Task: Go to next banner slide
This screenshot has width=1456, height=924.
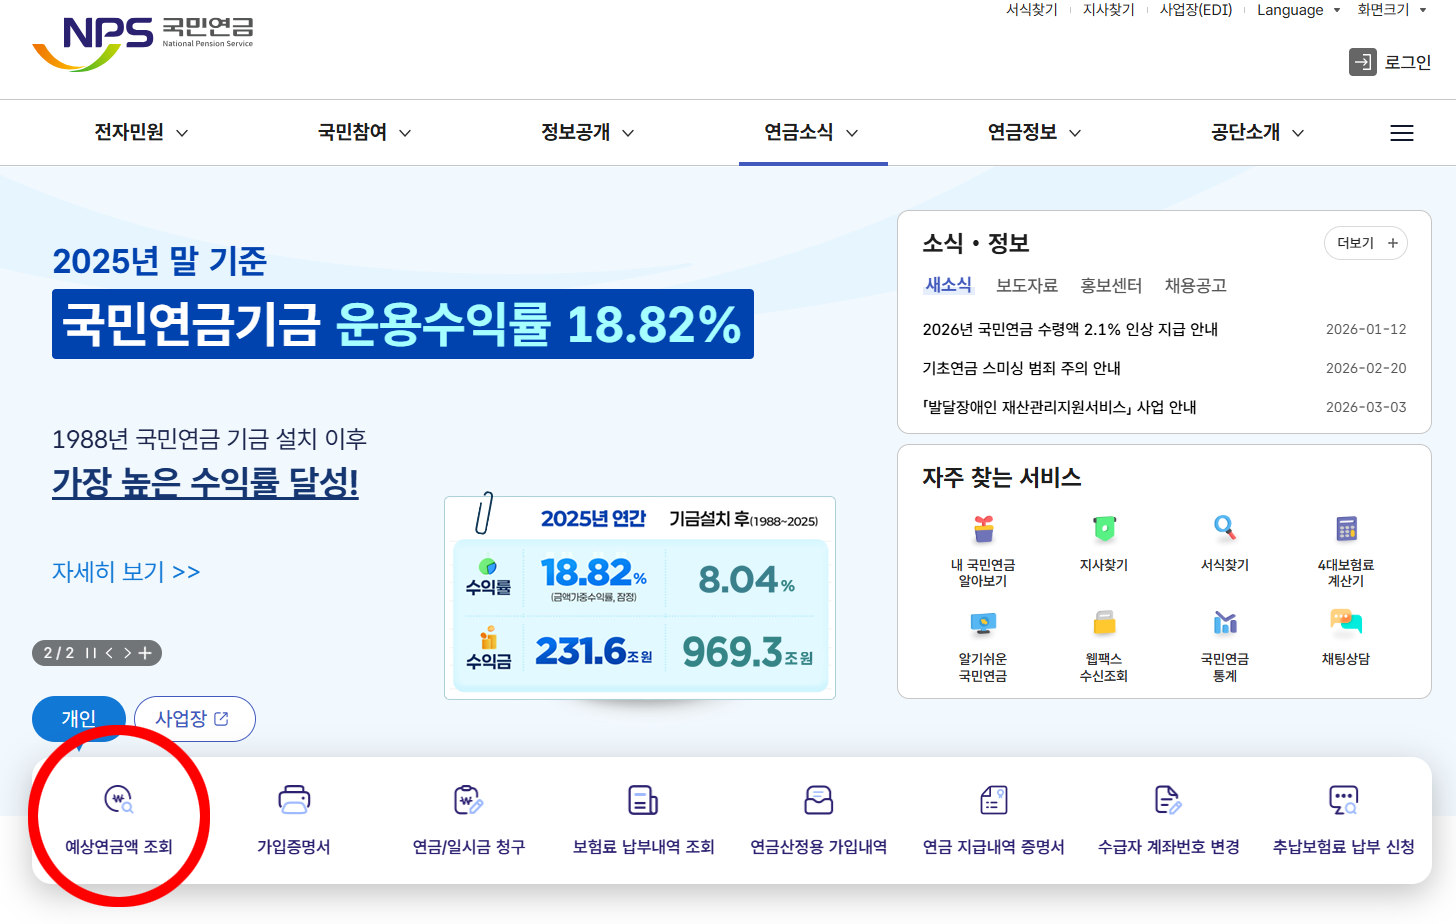Action: point(127,653)
